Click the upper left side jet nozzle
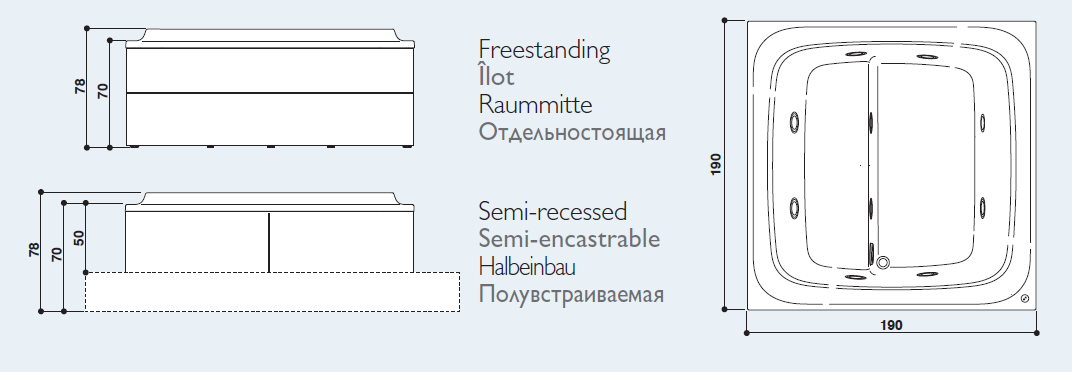This screenshot has width=1072, height=372. [794, 122]
